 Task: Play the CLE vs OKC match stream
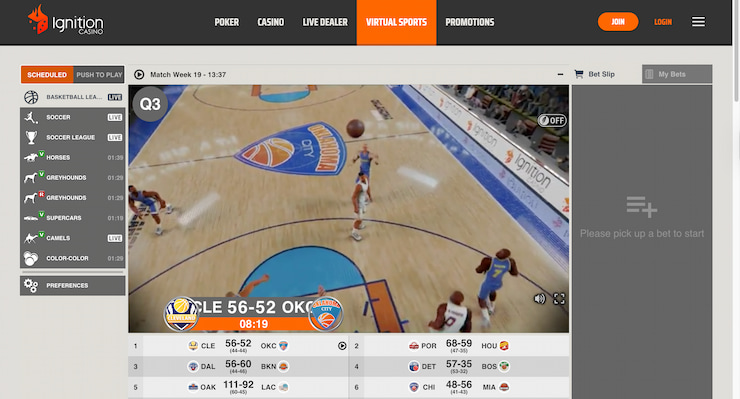click(x=342, y=346)
